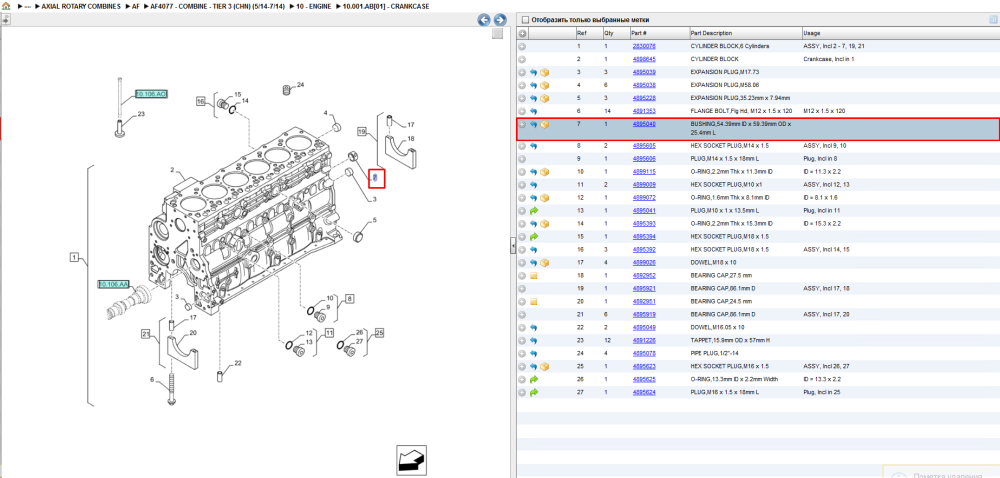Expand the breadcrumb ellipsis item
The height and width of the screenshot is (478, 1000).
27,6
